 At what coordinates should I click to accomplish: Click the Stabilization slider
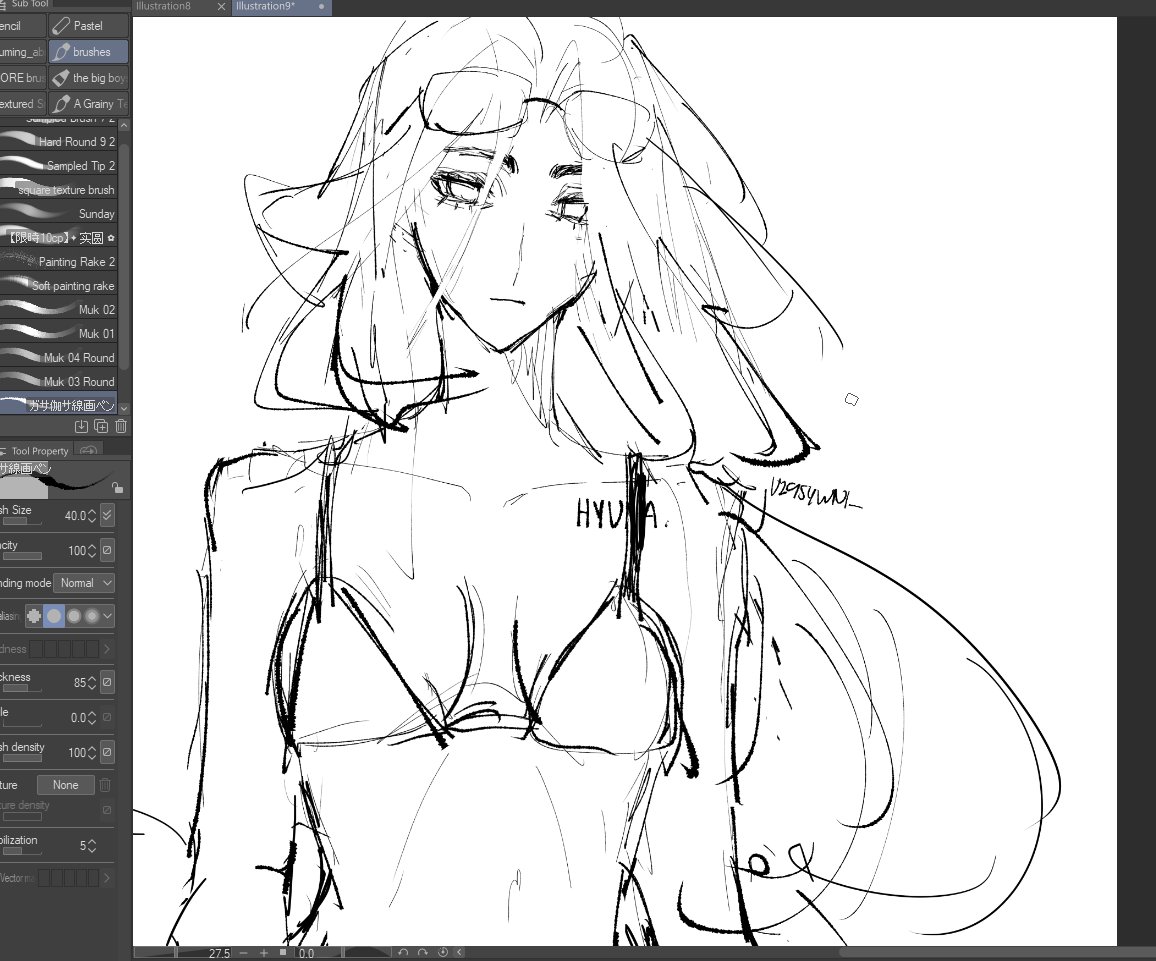[x=21, y=851]
